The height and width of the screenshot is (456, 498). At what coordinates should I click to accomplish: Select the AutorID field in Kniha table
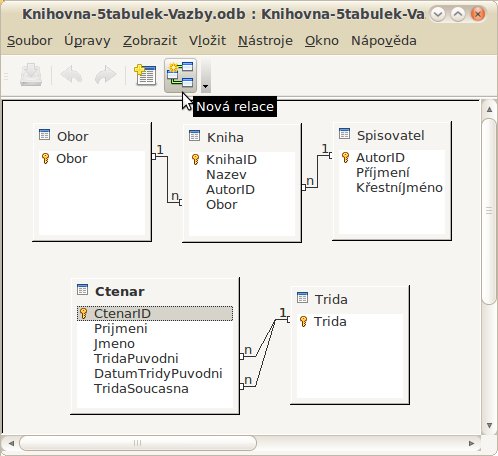230,189
